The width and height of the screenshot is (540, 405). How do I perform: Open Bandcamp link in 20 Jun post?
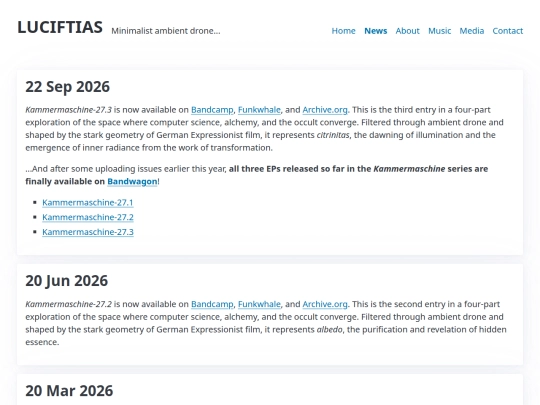[x=212, y=304]
